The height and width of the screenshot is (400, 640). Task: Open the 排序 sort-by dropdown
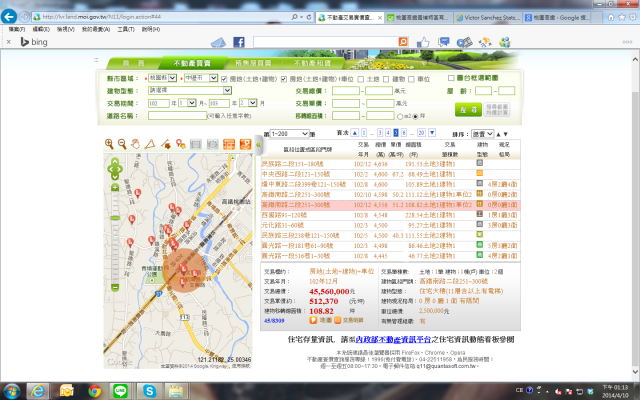tap(482, 133)
